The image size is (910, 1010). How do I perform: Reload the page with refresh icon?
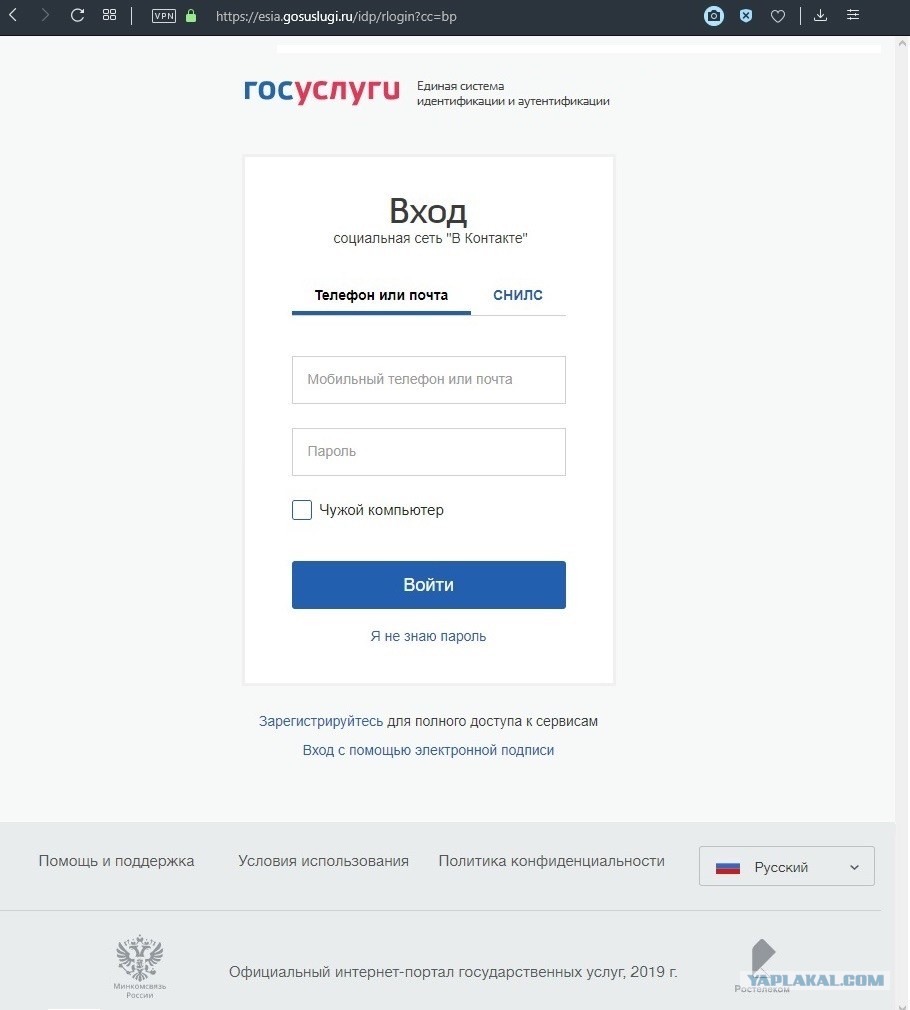[x=77, y=15]
